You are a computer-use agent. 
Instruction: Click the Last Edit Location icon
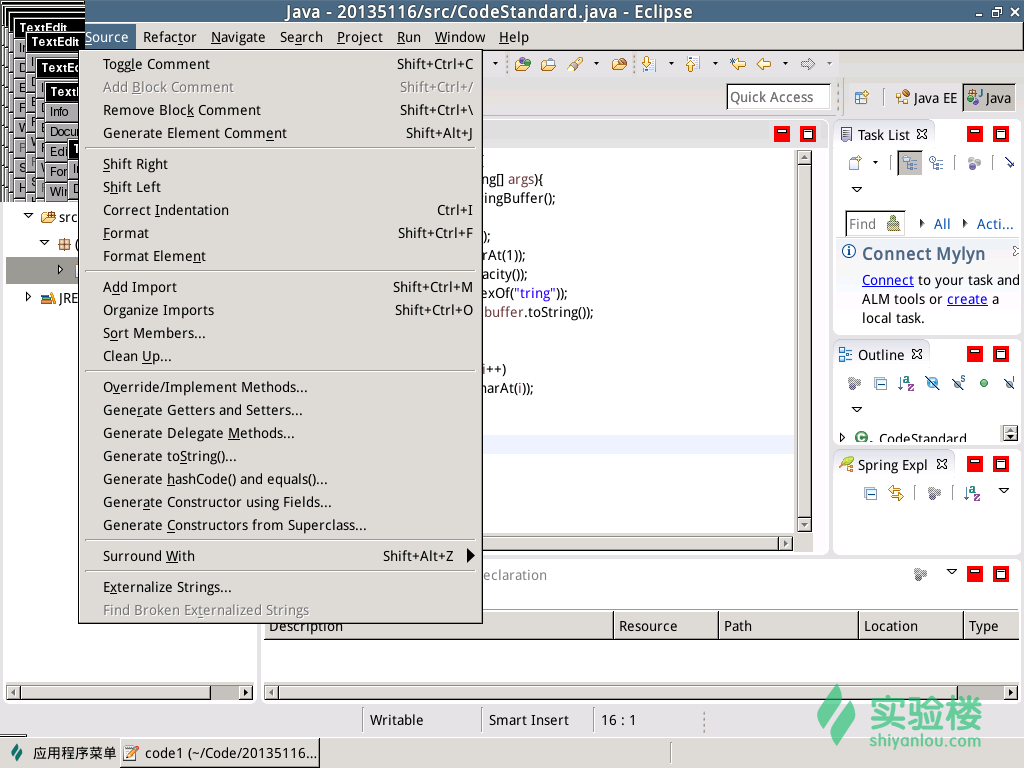[x=738, y=64]
